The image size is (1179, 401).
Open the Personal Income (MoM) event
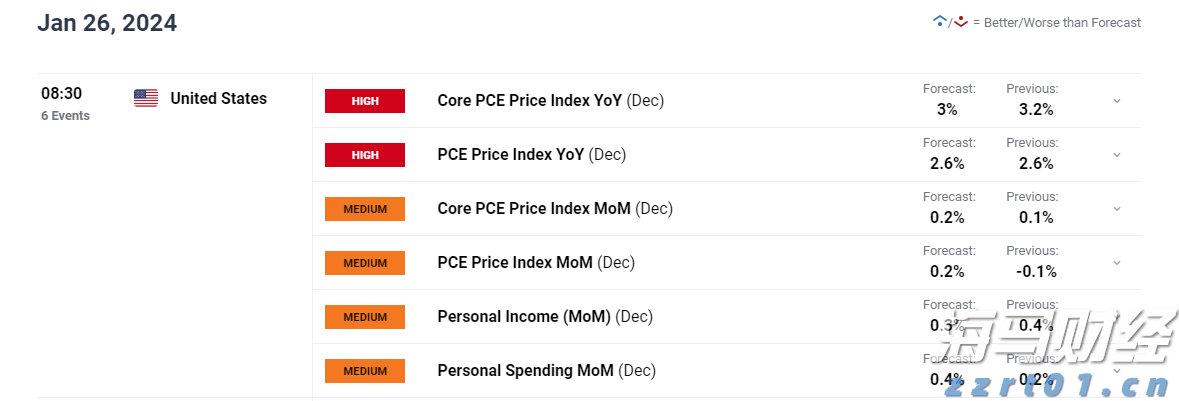[545, 317]
